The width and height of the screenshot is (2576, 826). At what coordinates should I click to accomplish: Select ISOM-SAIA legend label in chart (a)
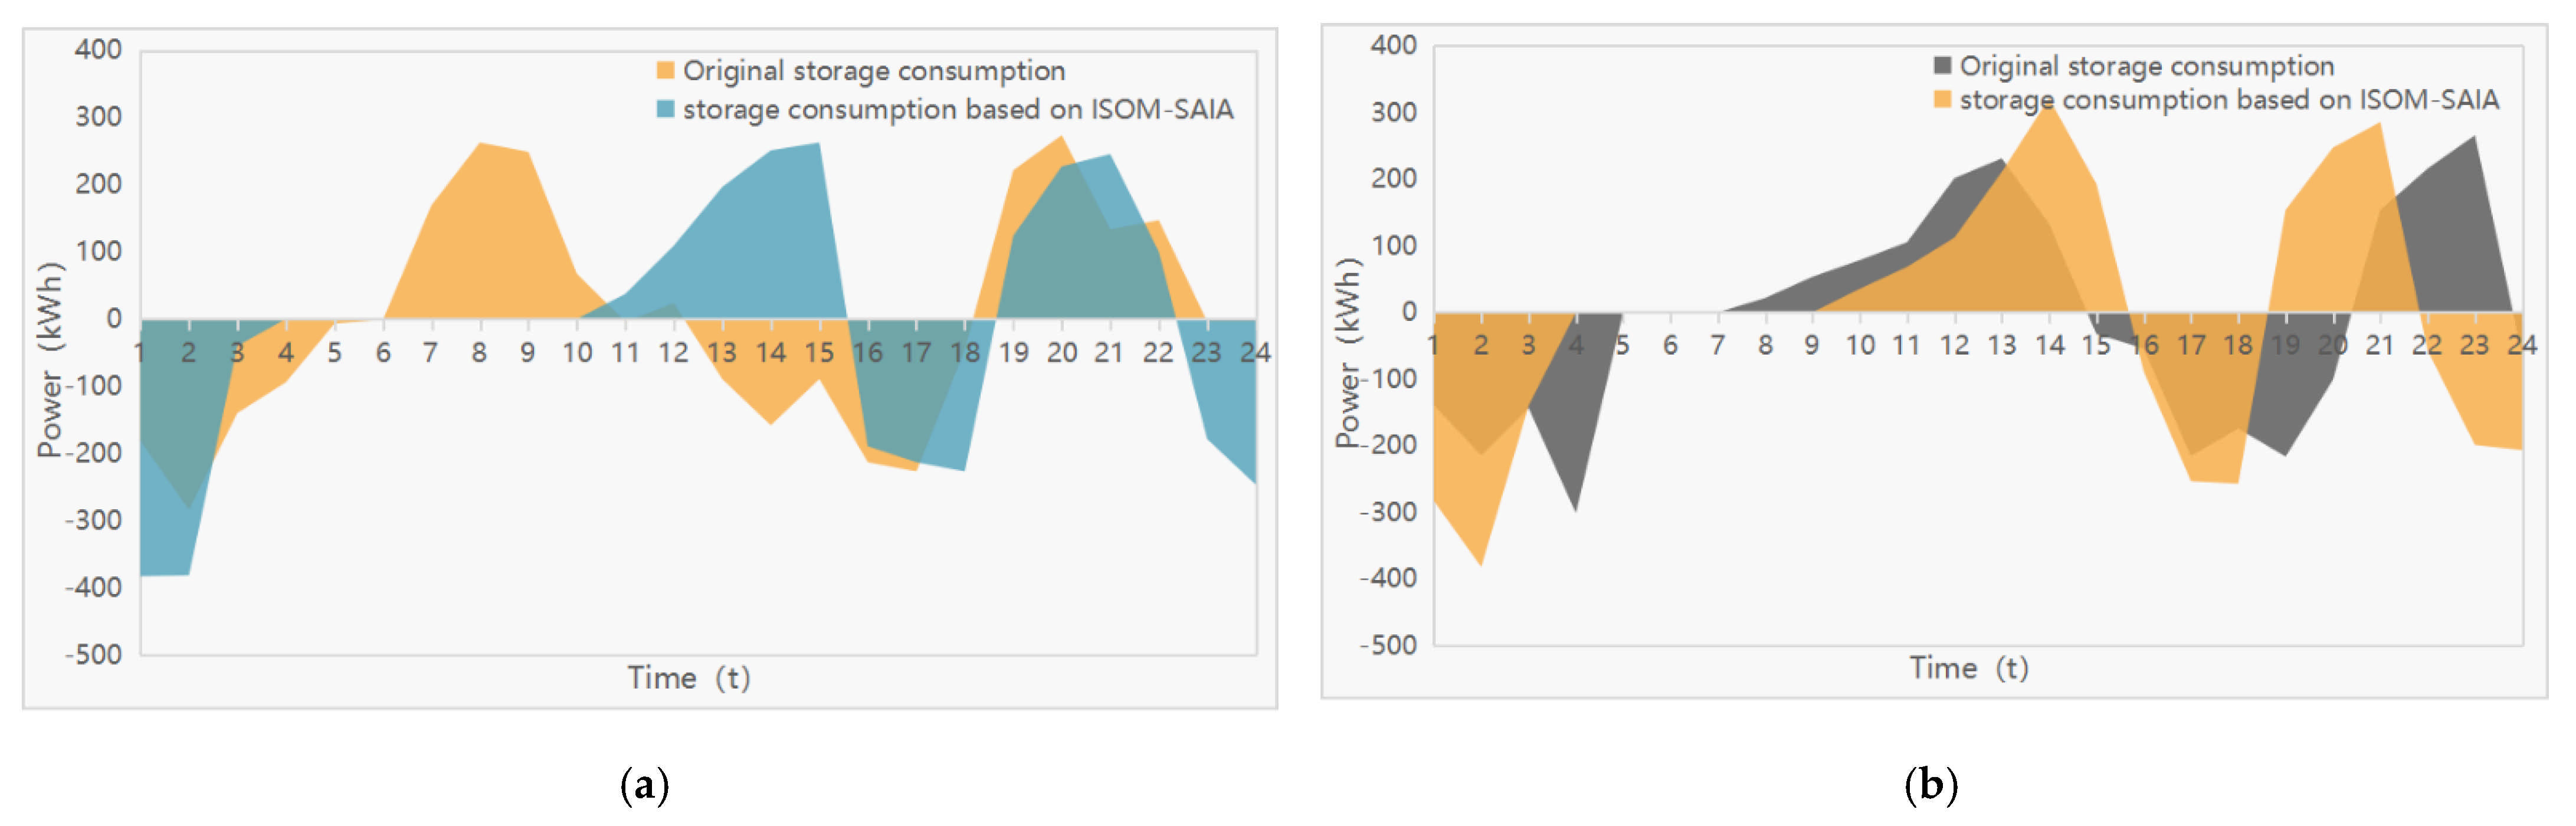point(957,108)
